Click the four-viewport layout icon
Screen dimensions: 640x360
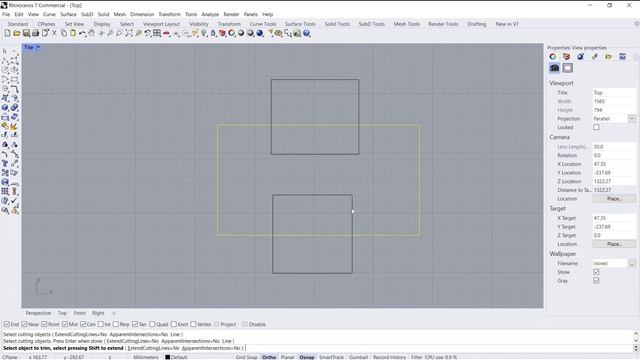[157, 33]
